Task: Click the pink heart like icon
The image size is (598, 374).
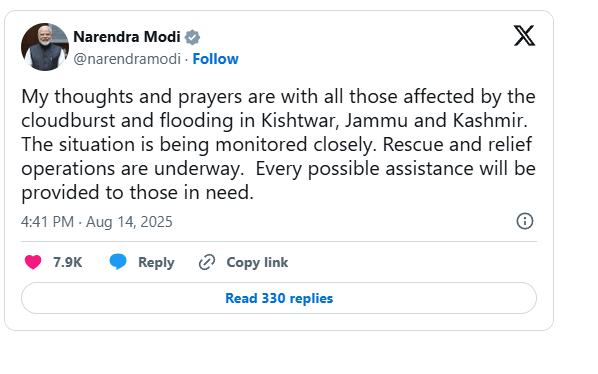Action: tap(33, 262)
